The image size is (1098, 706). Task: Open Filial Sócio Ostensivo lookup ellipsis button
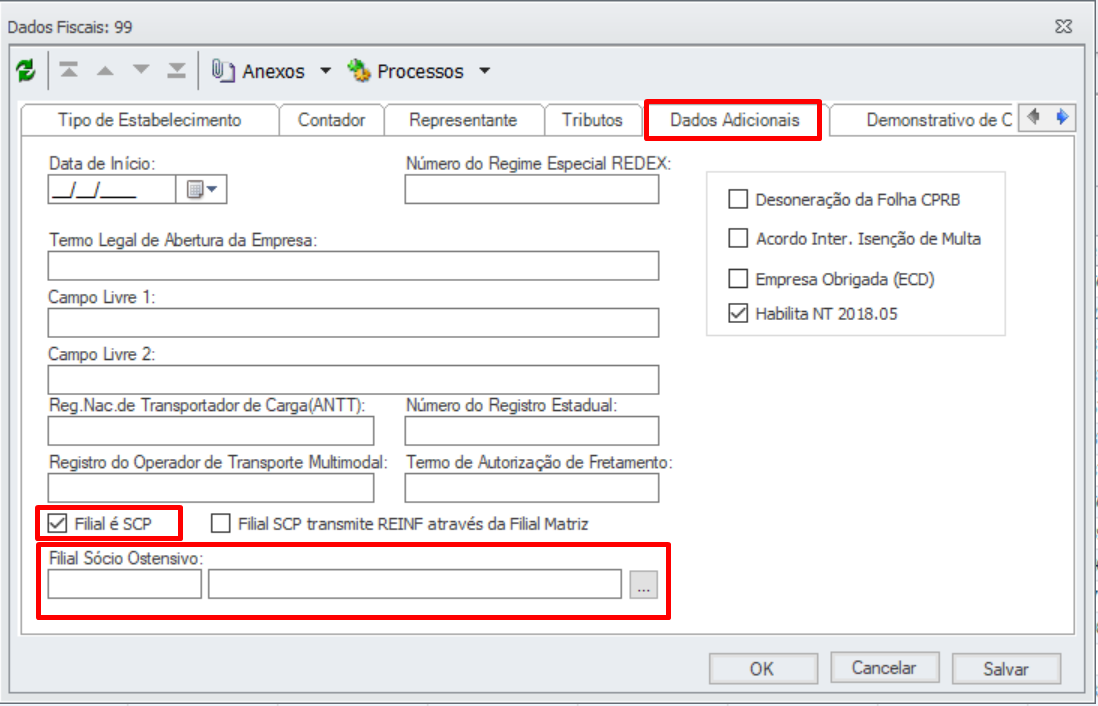click(644, 584)
